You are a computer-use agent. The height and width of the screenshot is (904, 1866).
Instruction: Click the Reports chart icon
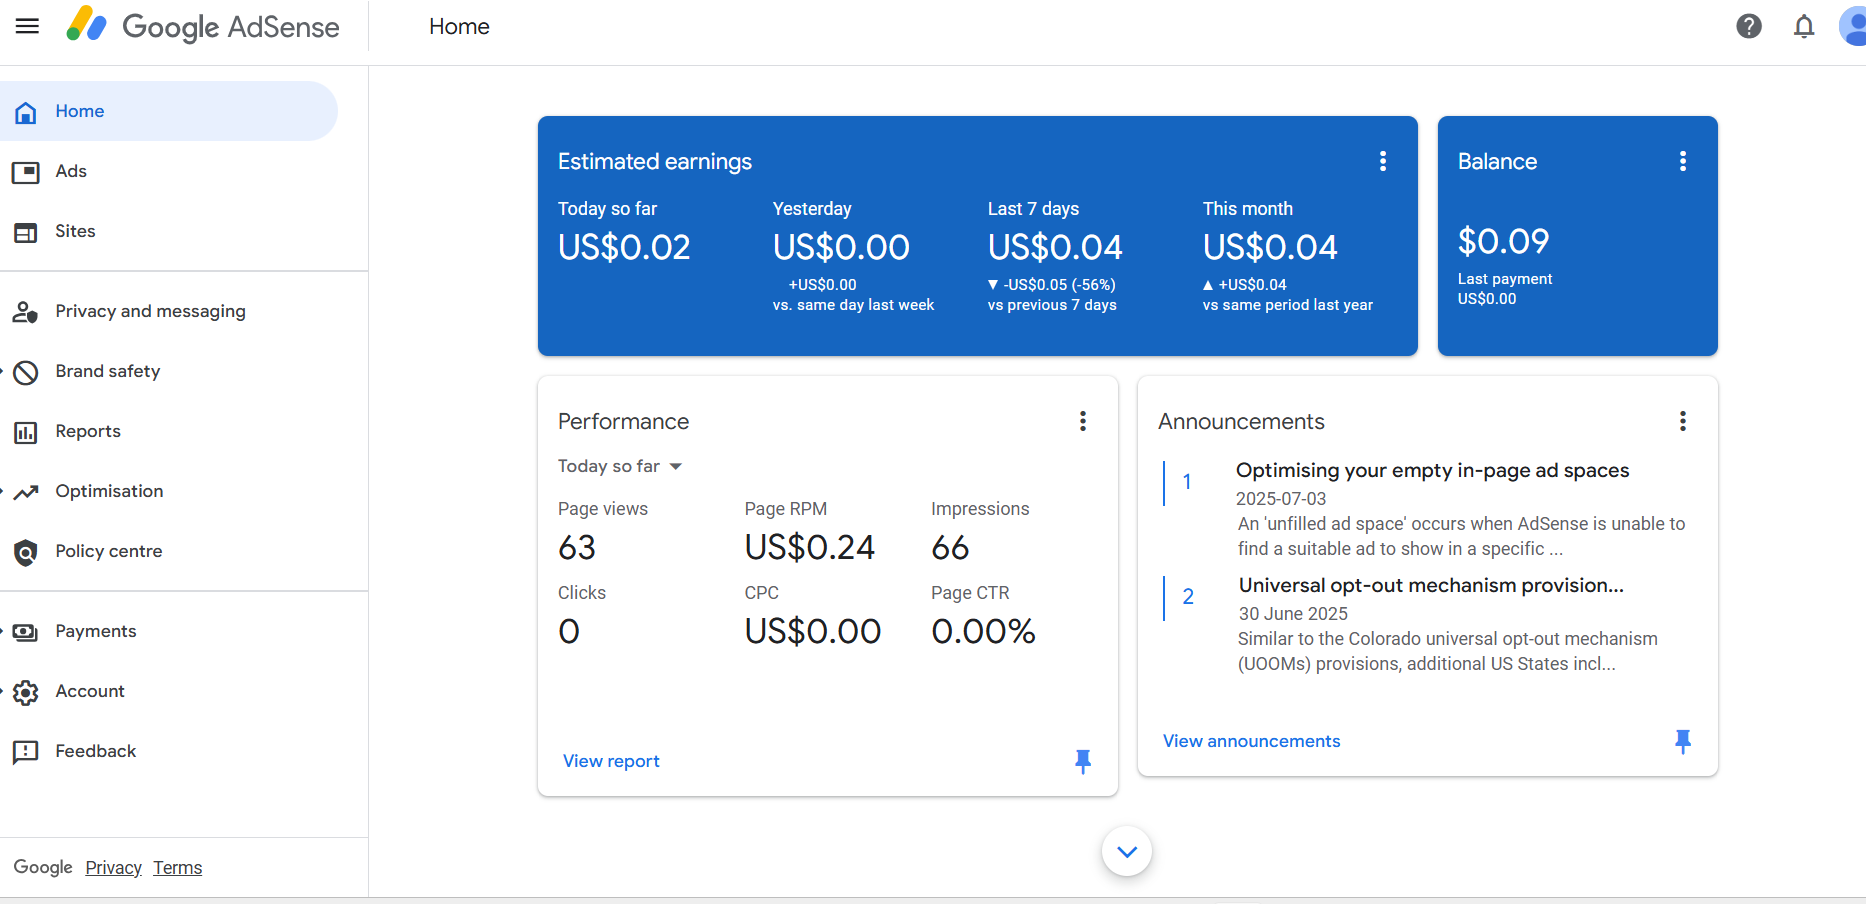pyautogui.click(x=26, y=432)
